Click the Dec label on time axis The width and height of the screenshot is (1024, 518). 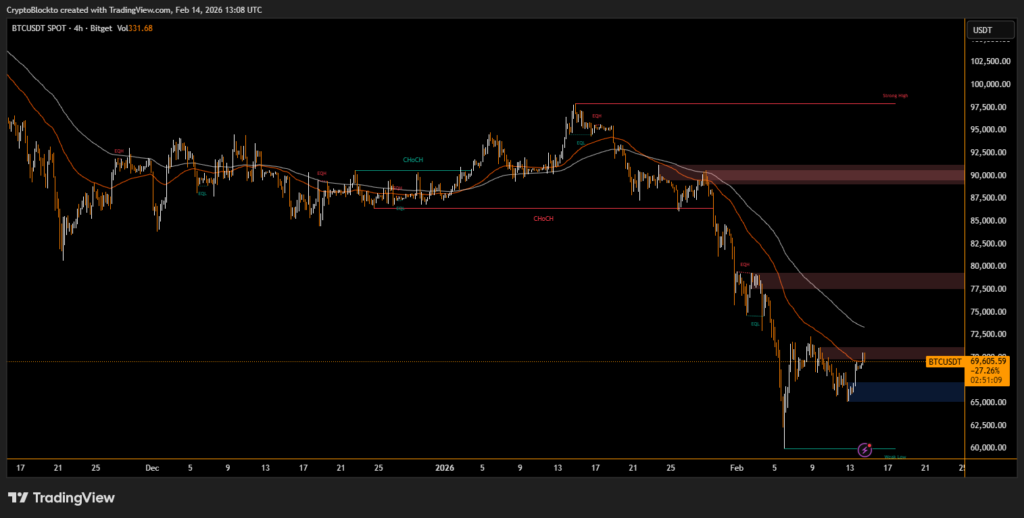pos(151,467)
